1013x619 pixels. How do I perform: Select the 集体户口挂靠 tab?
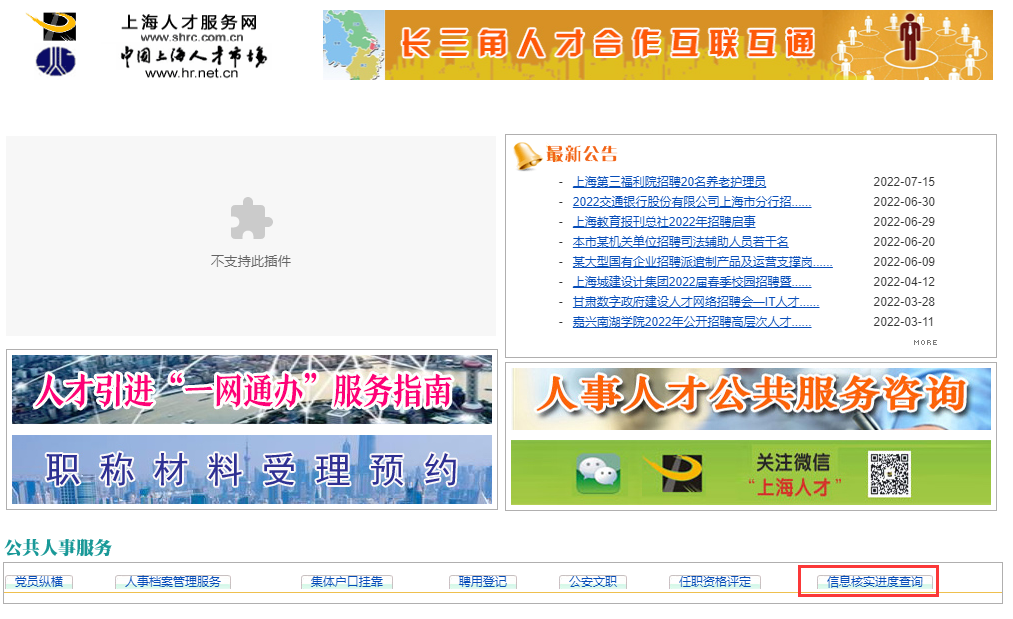click(347, 582)
